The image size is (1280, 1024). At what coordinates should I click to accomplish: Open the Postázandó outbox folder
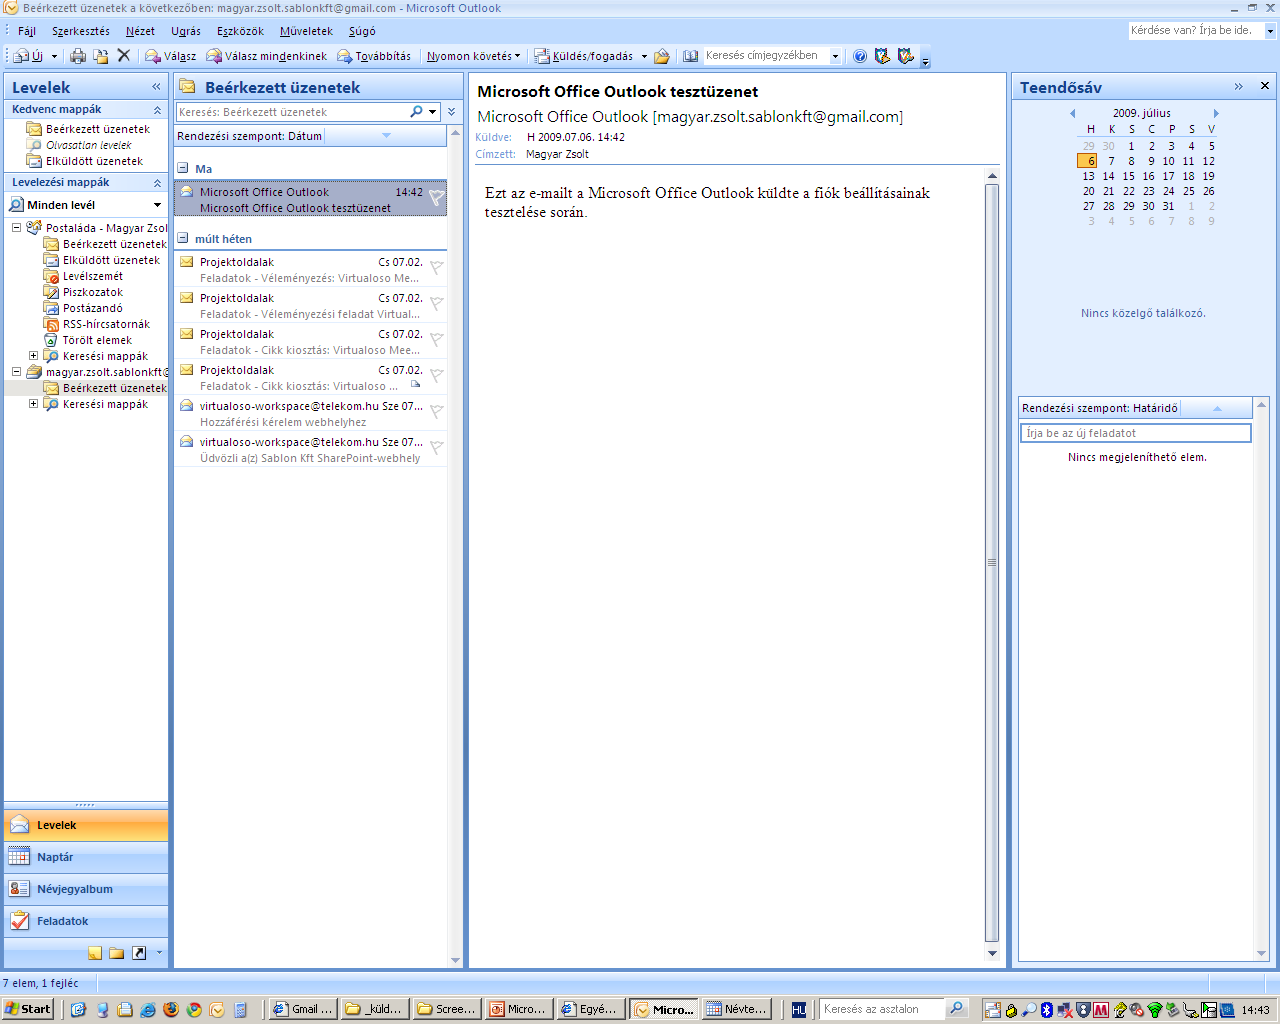pyautogui.click(x=93, y=308)
